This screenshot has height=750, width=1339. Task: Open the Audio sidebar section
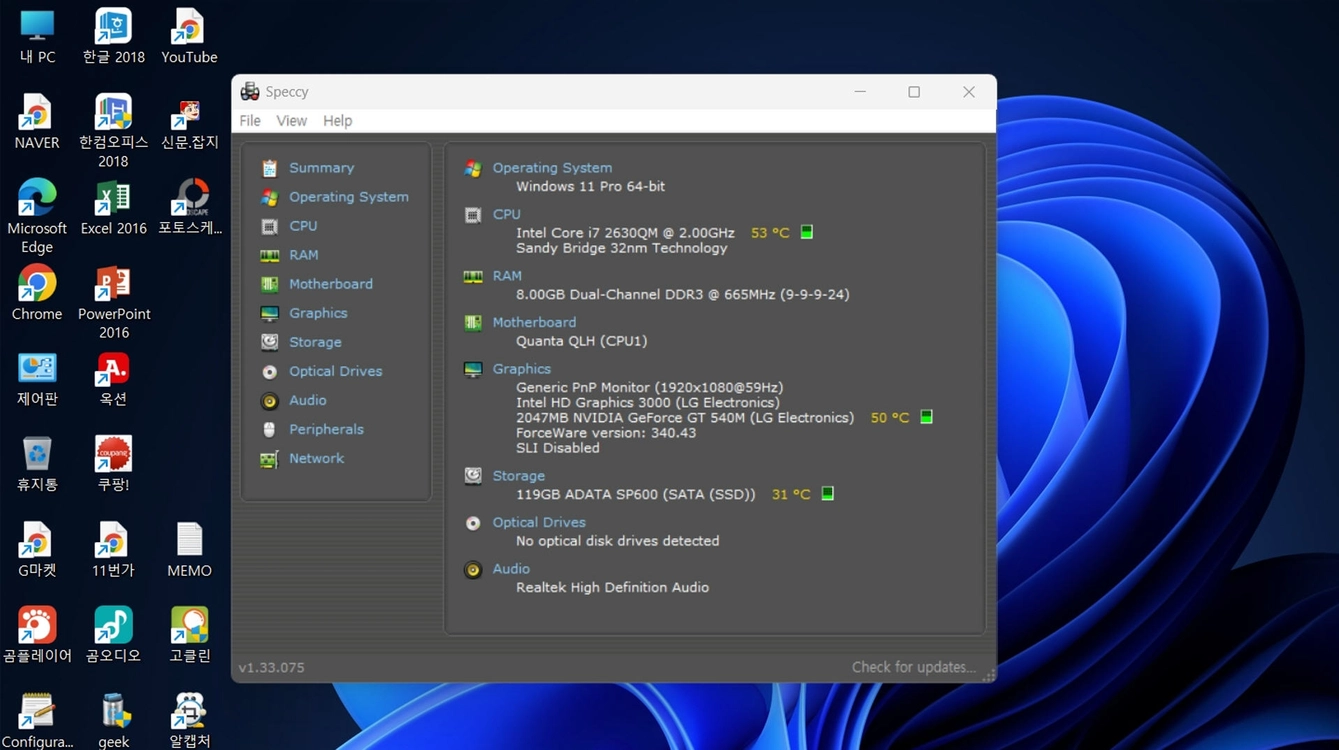pos(307,400)
